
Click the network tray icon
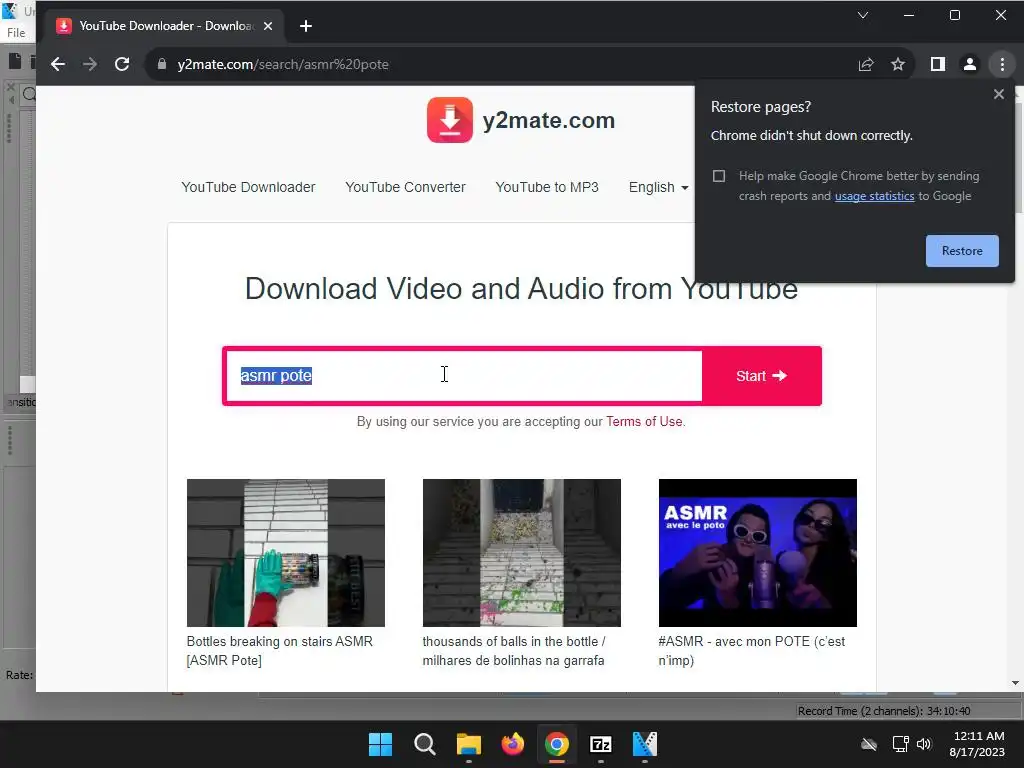(901, 744)
